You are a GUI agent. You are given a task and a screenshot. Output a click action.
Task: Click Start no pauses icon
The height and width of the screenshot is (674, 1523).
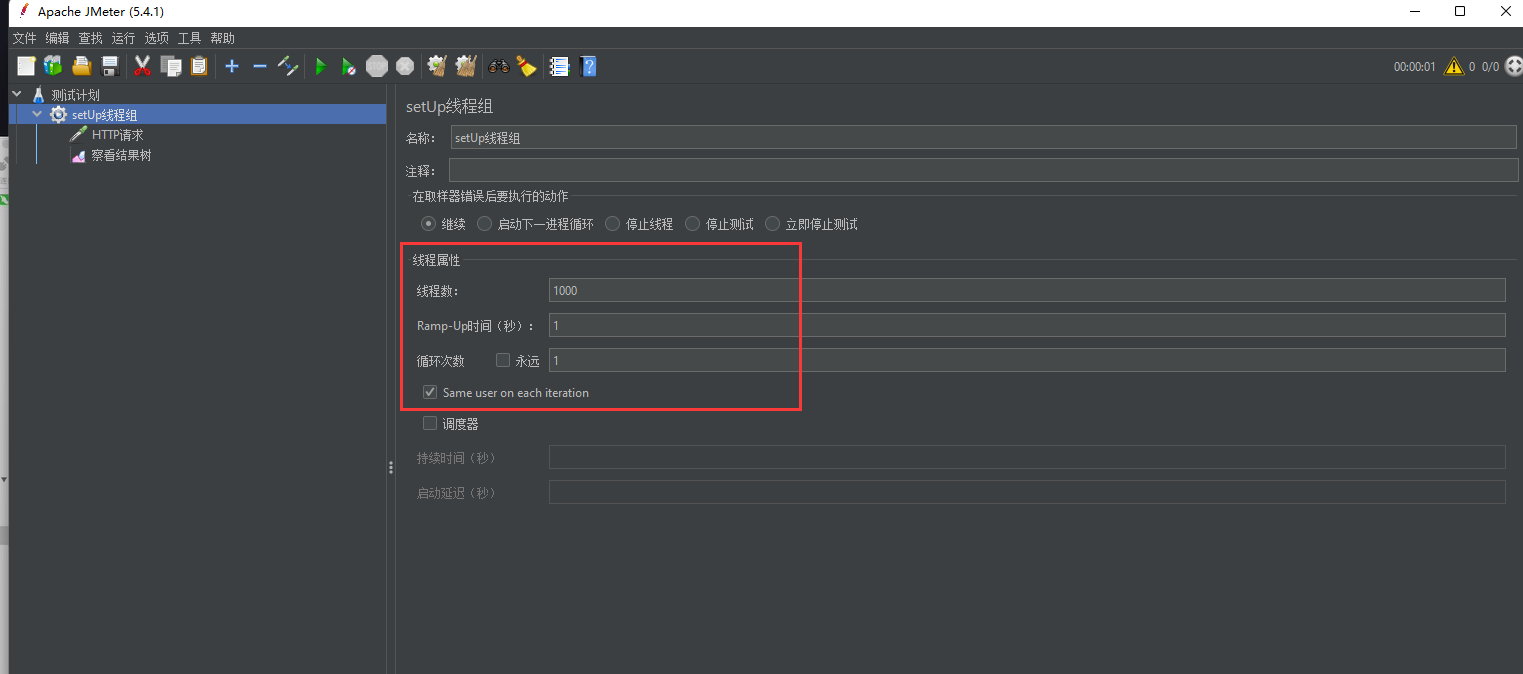click(x=348, y=66)
